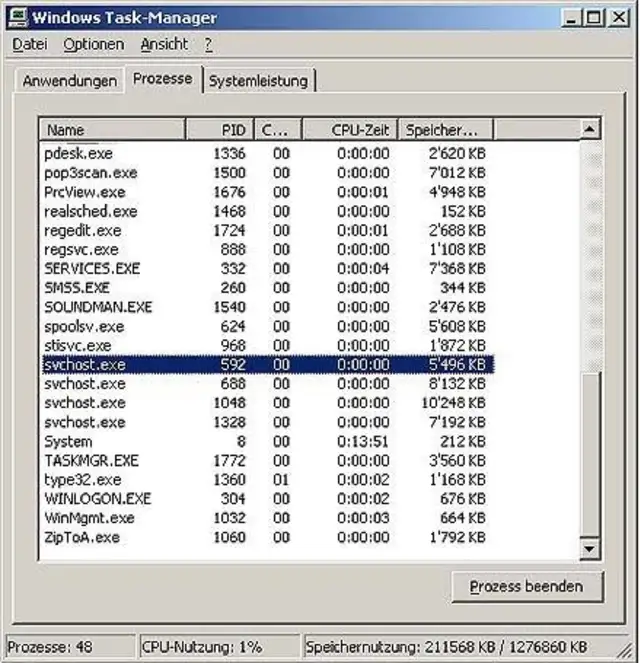Click the Prozess beenden button
The image size is (640, 663).
(x=527, y=586)
